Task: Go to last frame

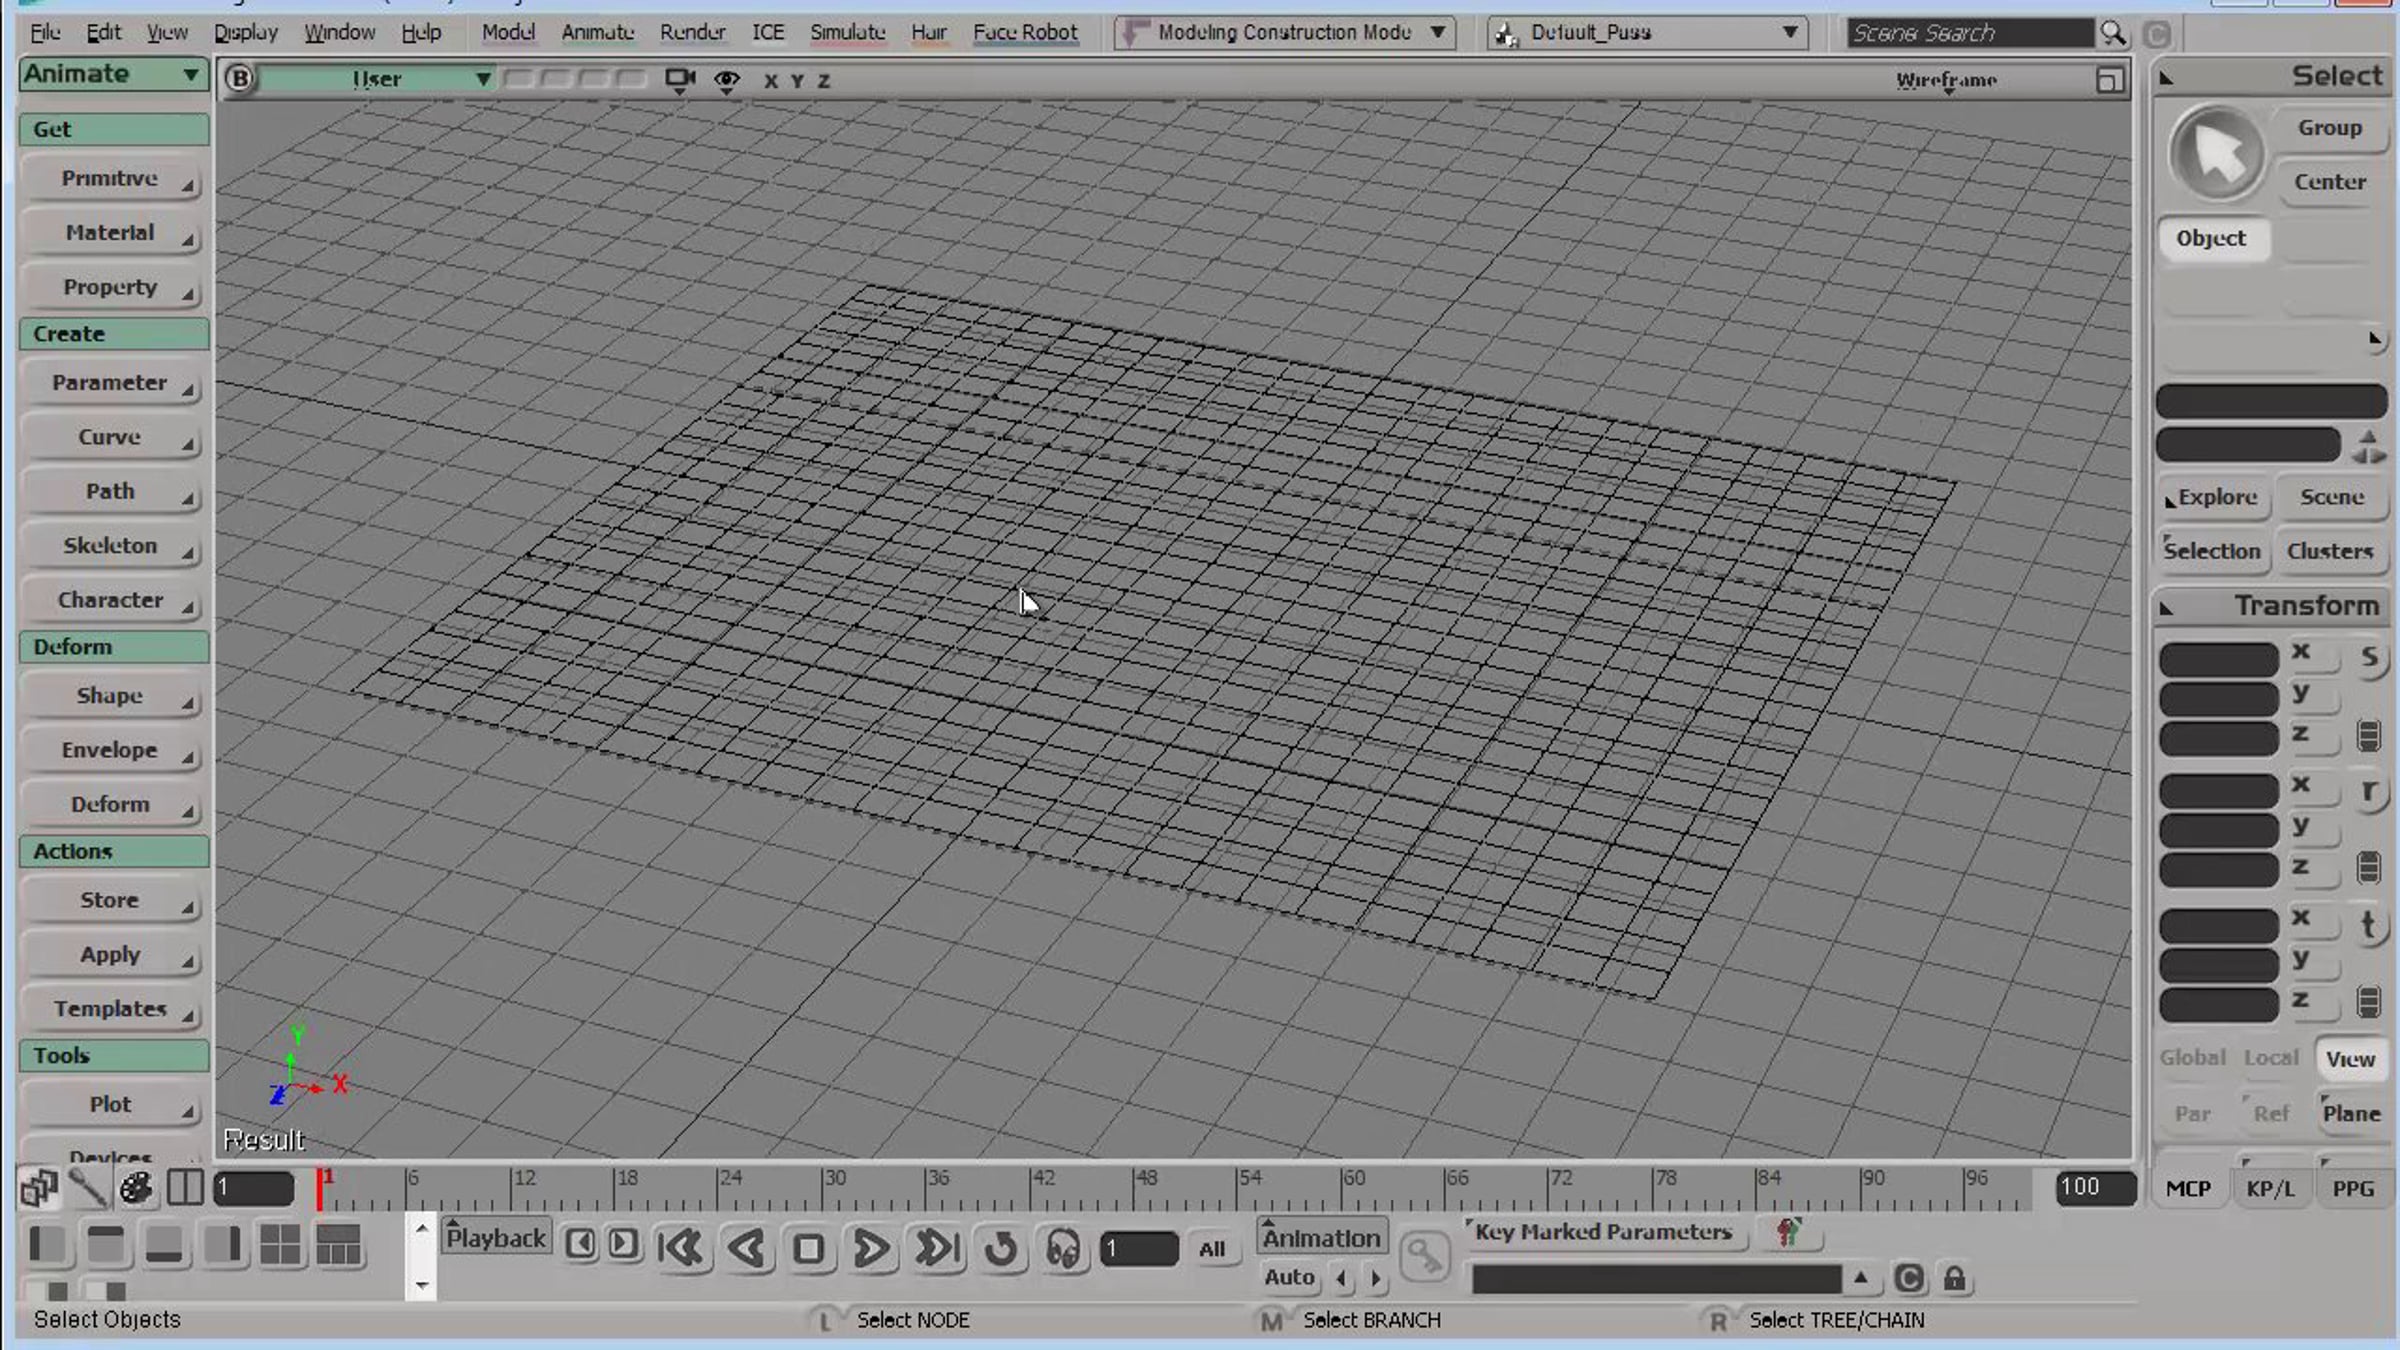Action: [937, 1248]
